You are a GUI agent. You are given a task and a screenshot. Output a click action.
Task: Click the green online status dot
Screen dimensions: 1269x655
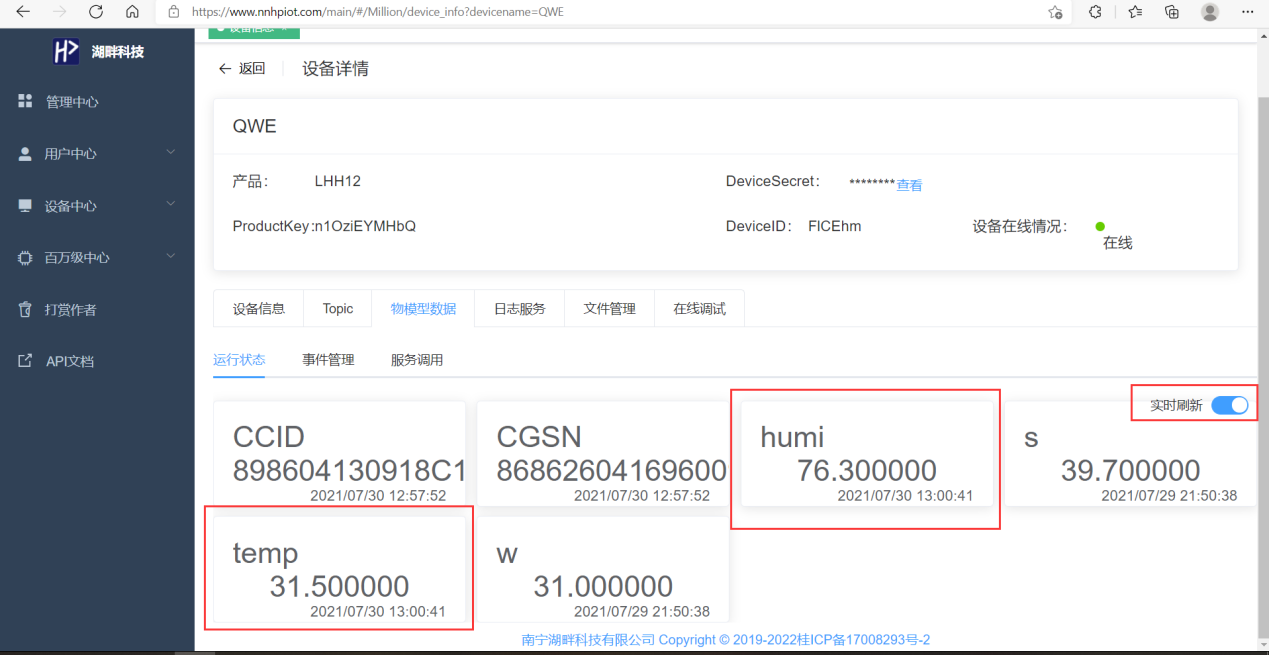tap(1100, 226)
